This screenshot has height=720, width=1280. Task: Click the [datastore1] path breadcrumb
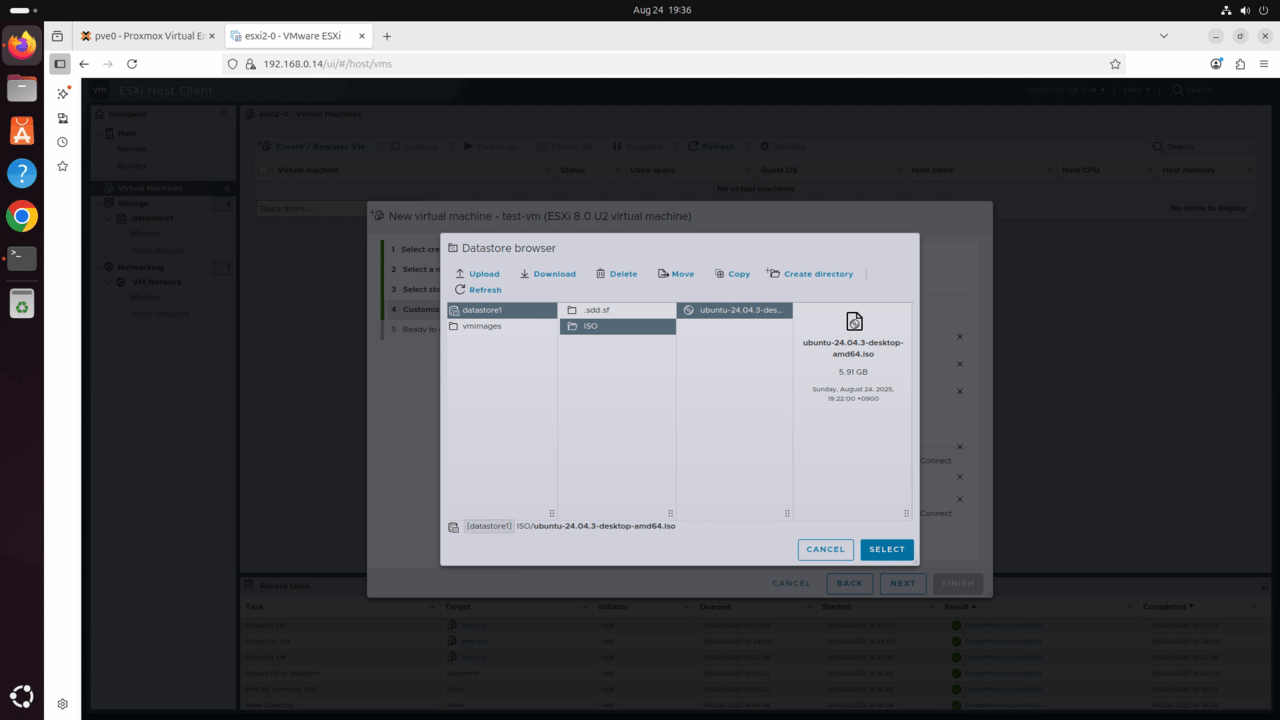pos(489,526)
